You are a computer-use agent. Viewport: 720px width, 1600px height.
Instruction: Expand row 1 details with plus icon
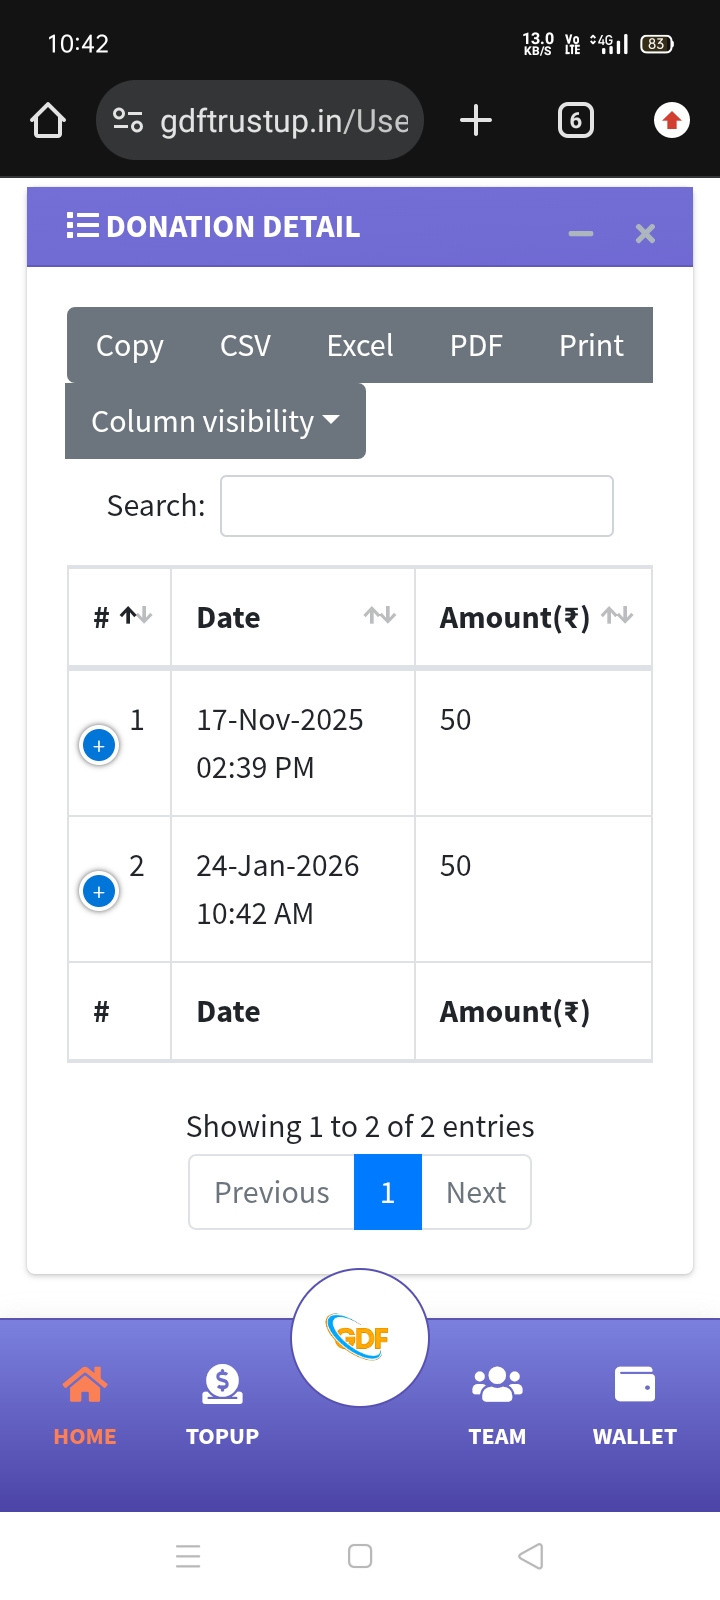click(x=99, y=746)
